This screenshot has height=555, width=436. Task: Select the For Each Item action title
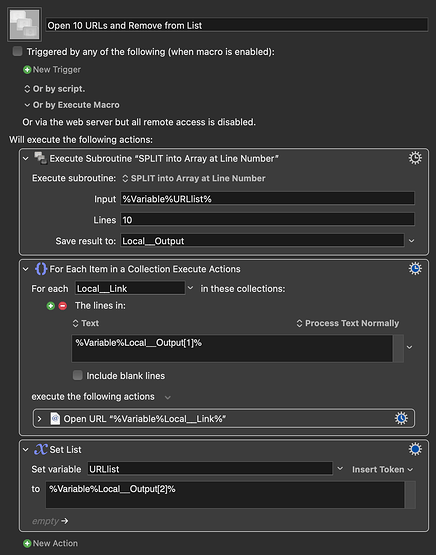coord(145,269)
